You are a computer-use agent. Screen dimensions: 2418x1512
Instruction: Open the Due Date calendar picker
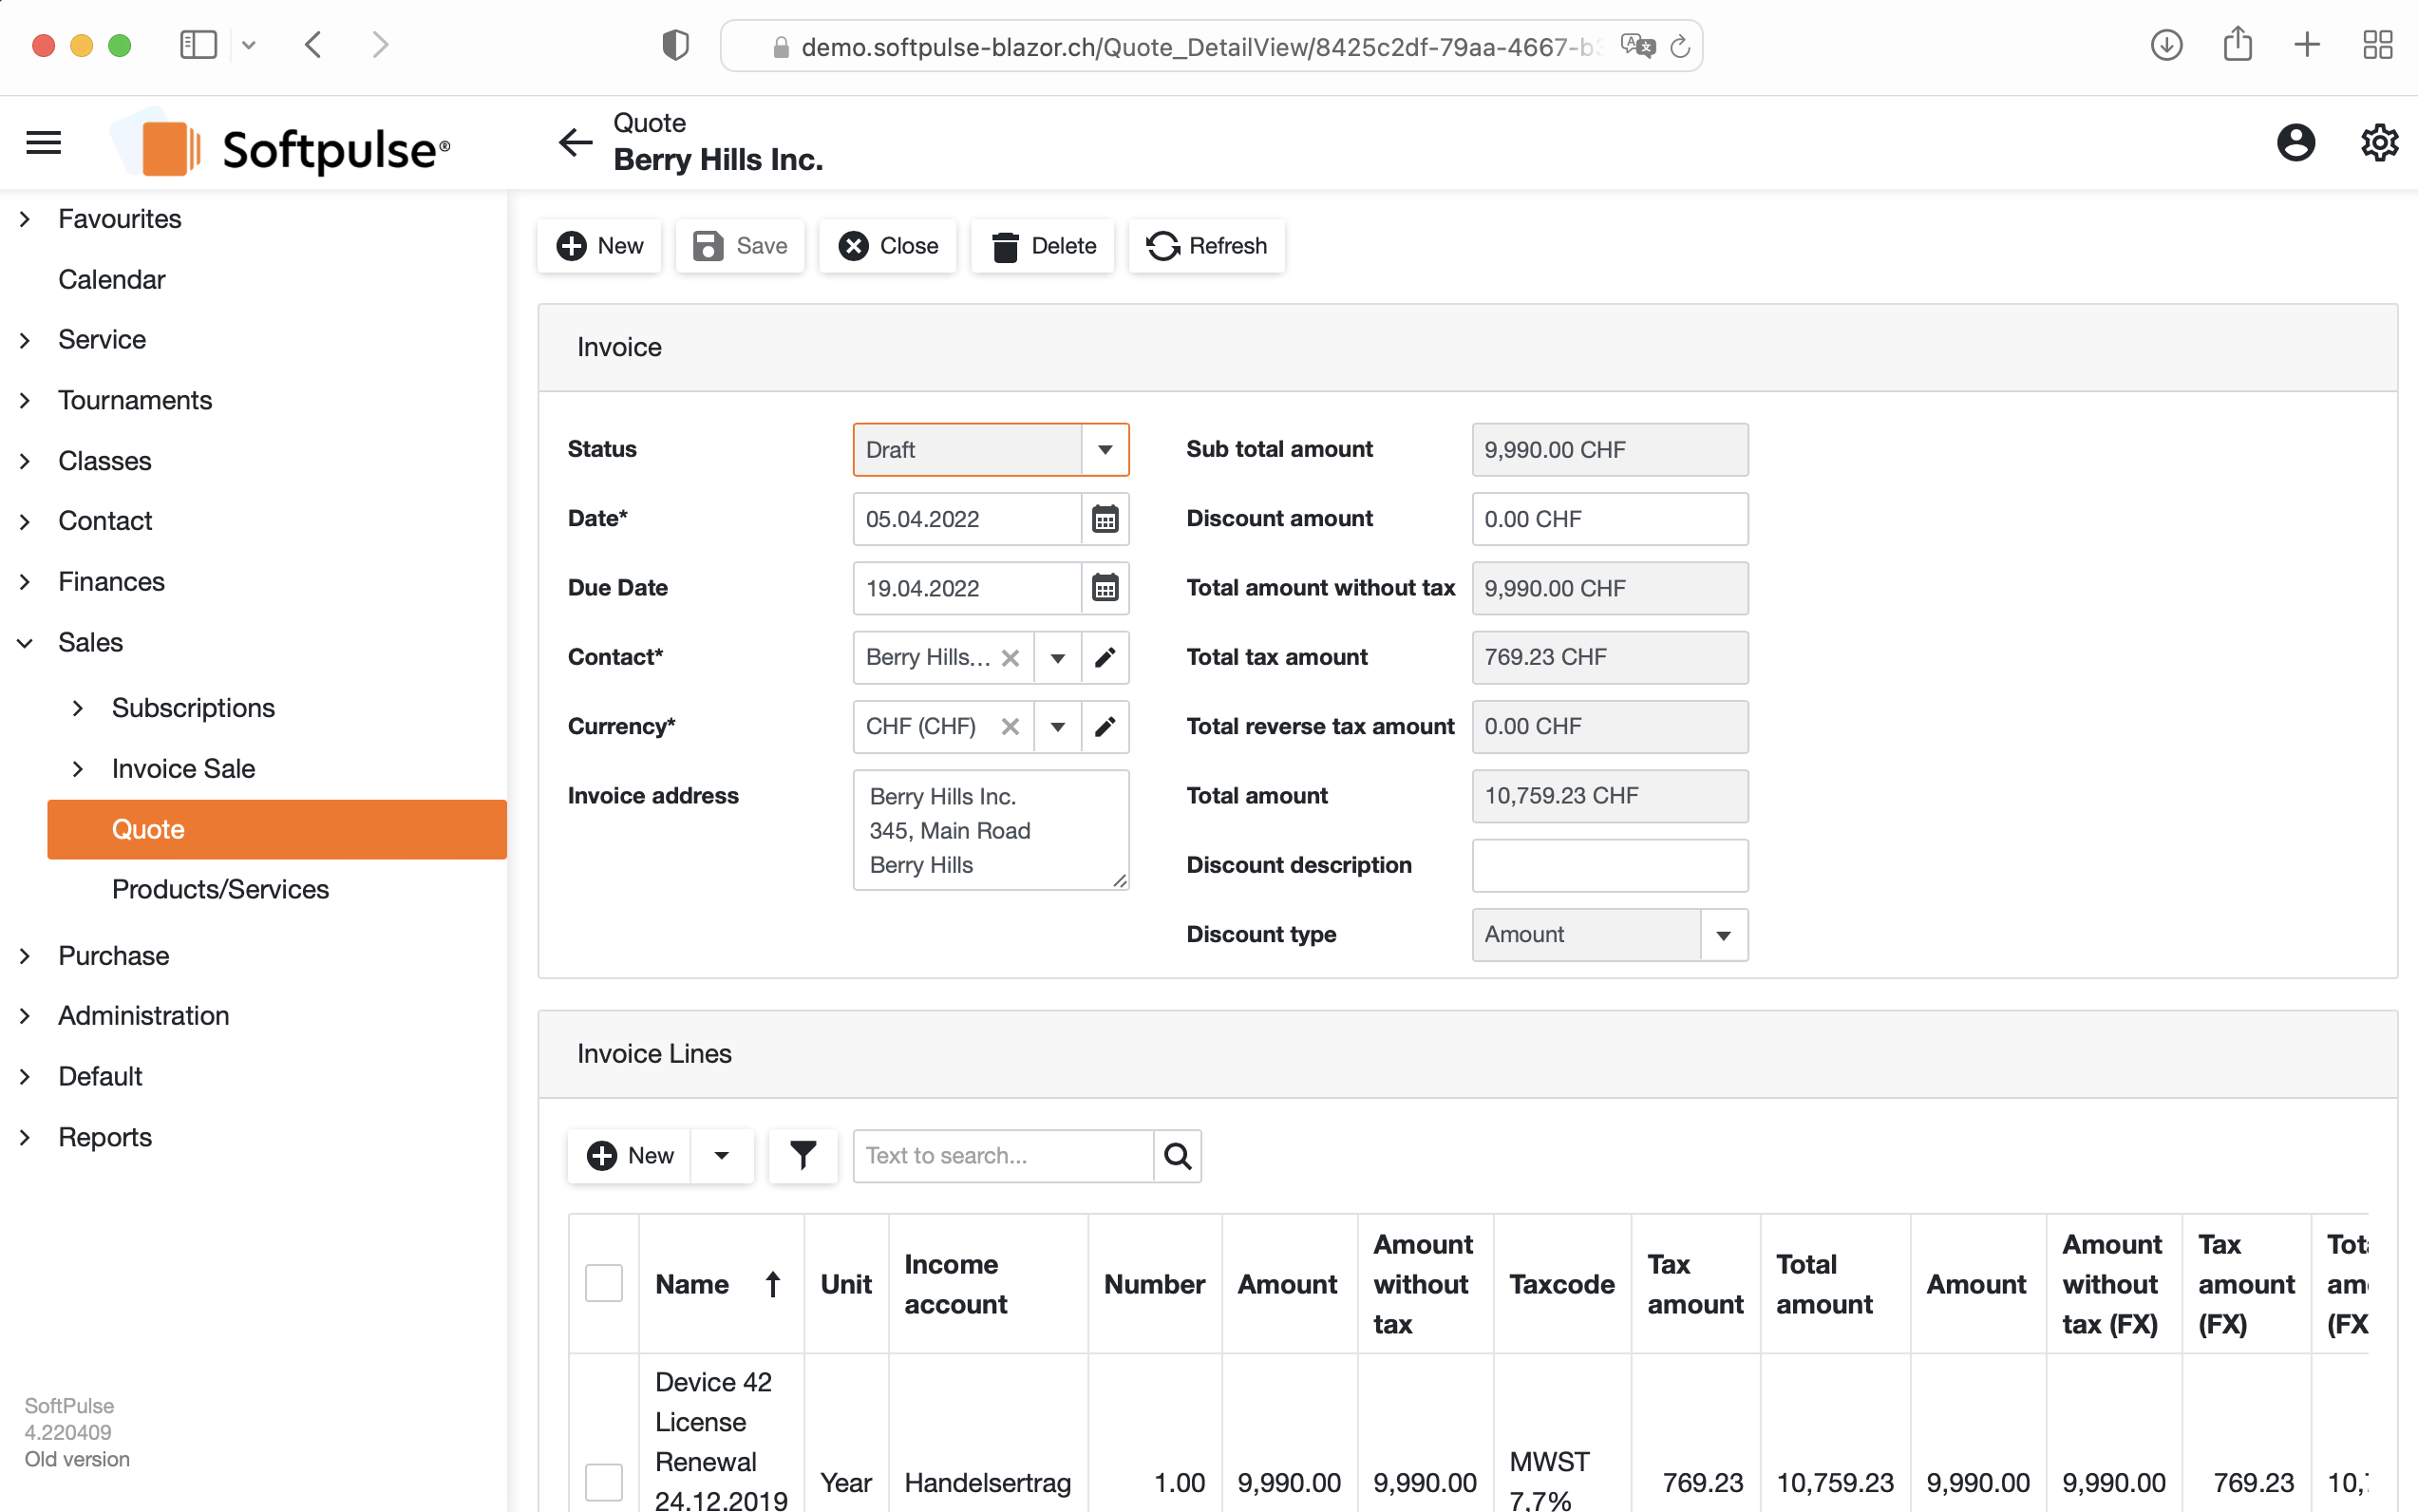1104,588
